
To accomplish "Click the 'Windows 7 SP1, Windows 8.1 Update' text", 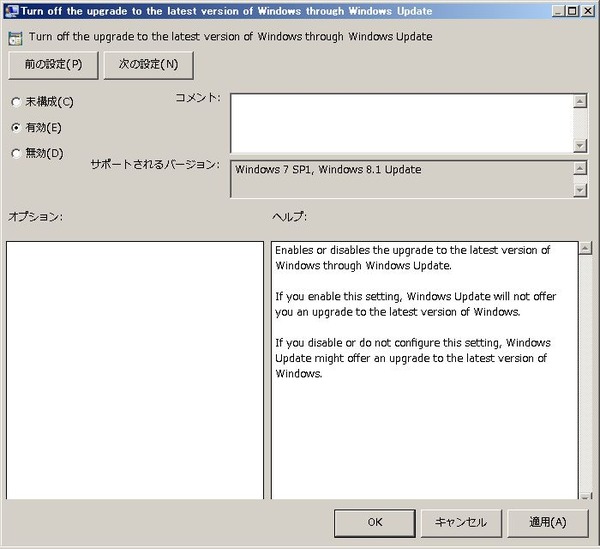I will coord(328,169).
